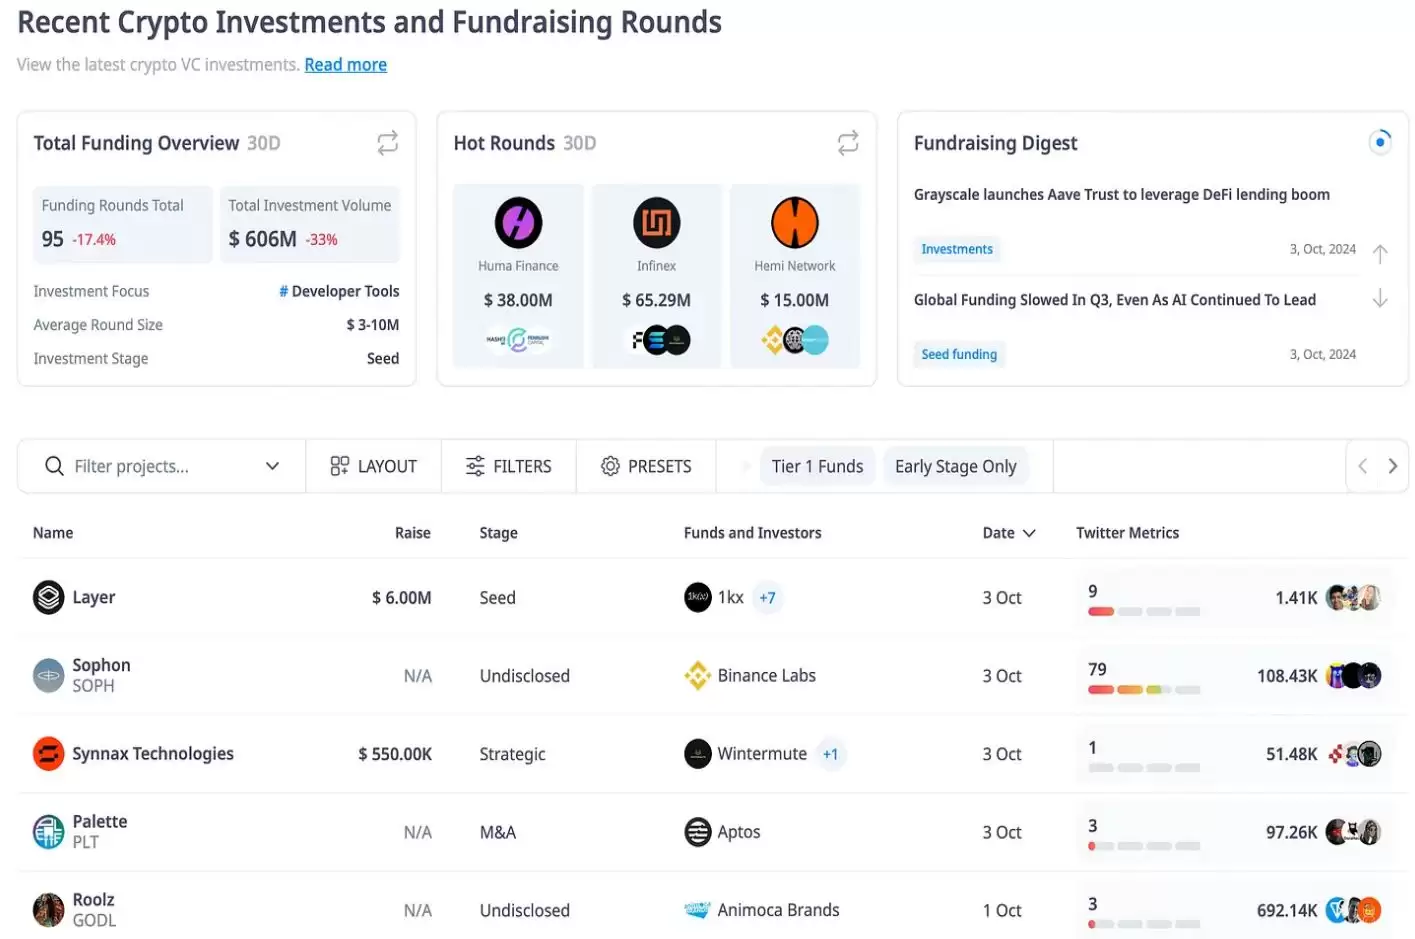The image size is (1415, 939).
Task: Click the Huma Finance purple logo
Action: pyautogui.click(x=518, y=222)
